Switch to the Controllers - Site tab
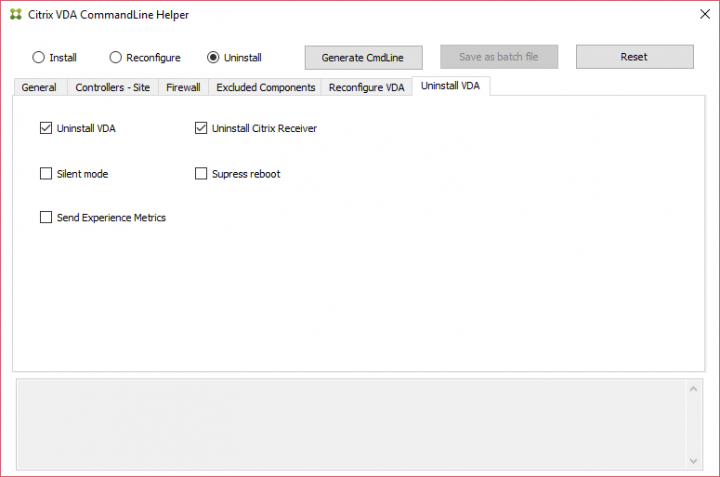Screen dimensions: 720x477 coord(112,87)
